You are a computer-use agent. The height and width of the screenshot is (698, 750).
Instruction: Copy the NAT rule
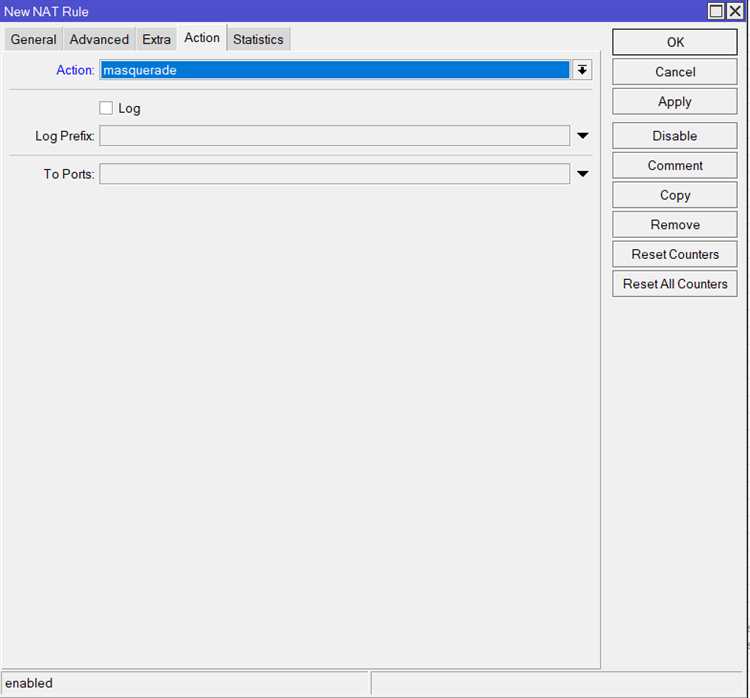point(674,195)
